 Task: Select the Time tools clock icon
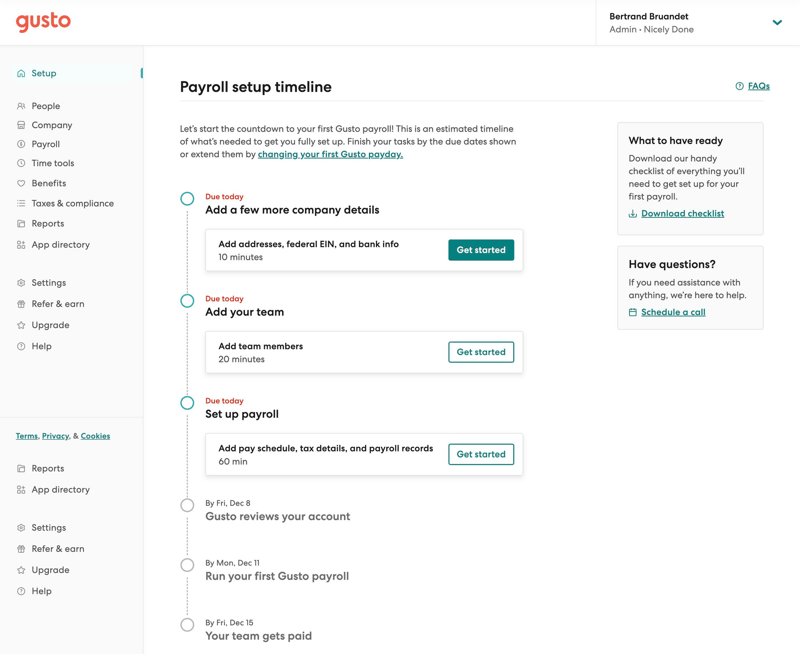22,163
